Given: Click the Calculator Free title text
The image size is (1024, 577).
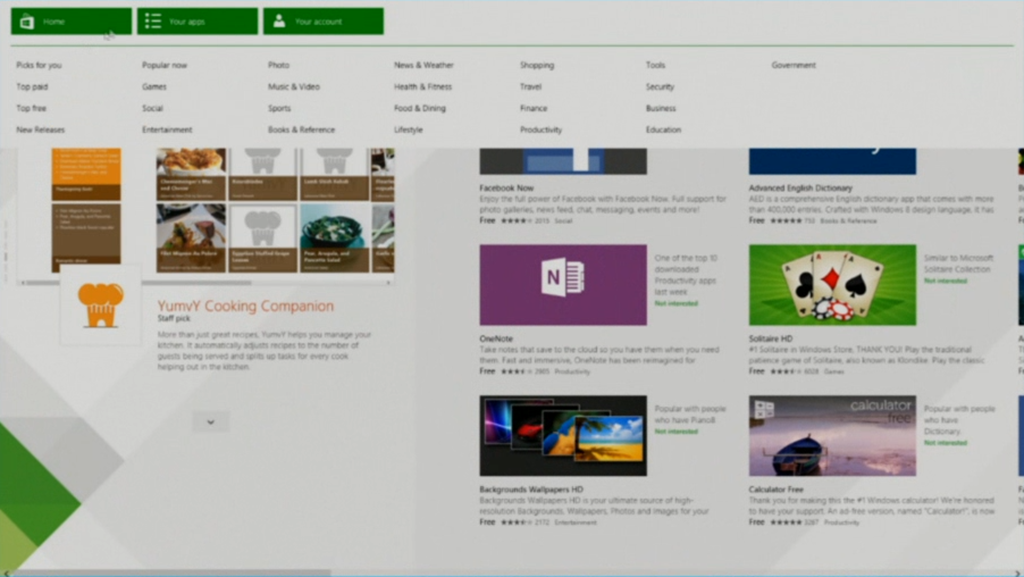Looking at the screenshot, I should (776, 490).
